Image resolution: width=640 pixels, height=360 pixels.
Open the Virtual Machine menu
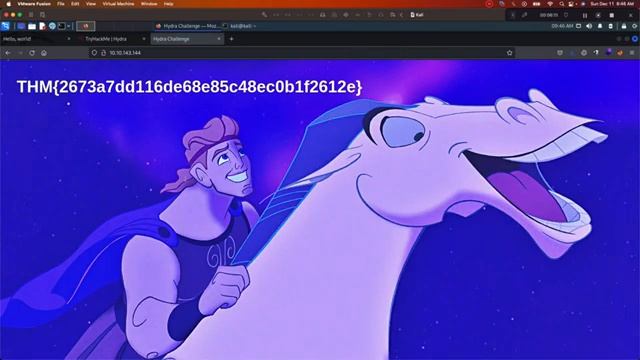pyautogui.click(x=118, y=4)
